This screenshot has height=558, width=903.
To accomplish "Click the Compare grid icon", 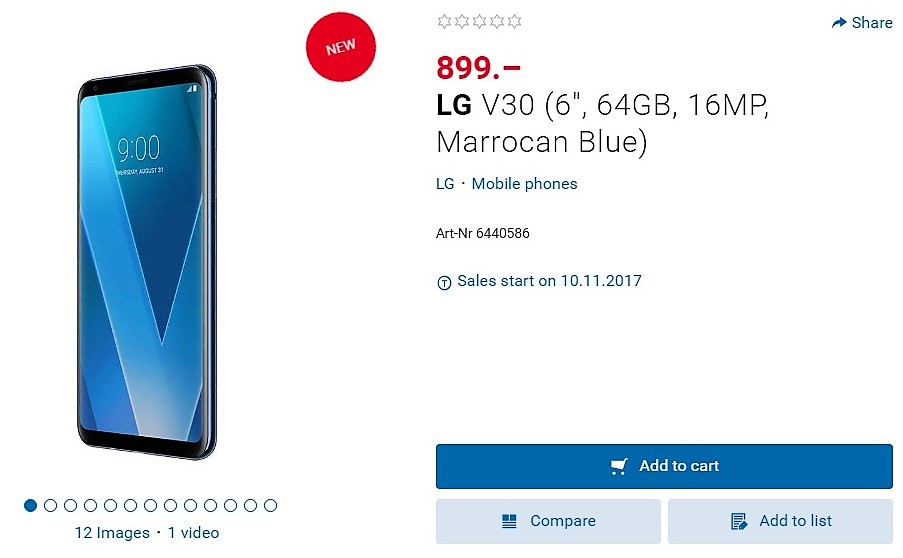I will pos(509,521).
